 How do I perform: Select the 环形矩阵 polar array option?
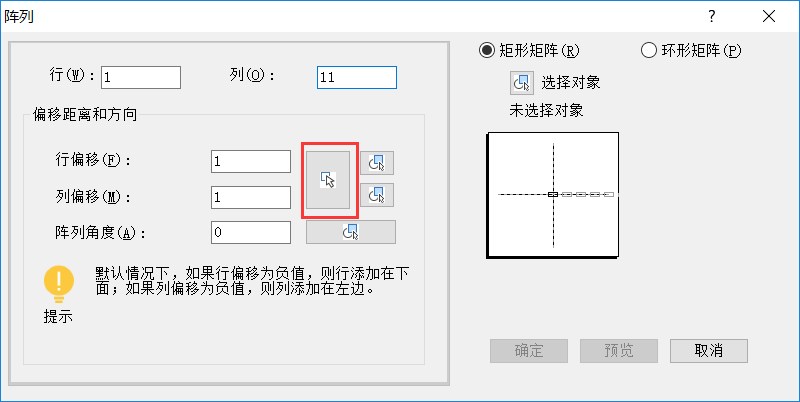click(647, 50)
